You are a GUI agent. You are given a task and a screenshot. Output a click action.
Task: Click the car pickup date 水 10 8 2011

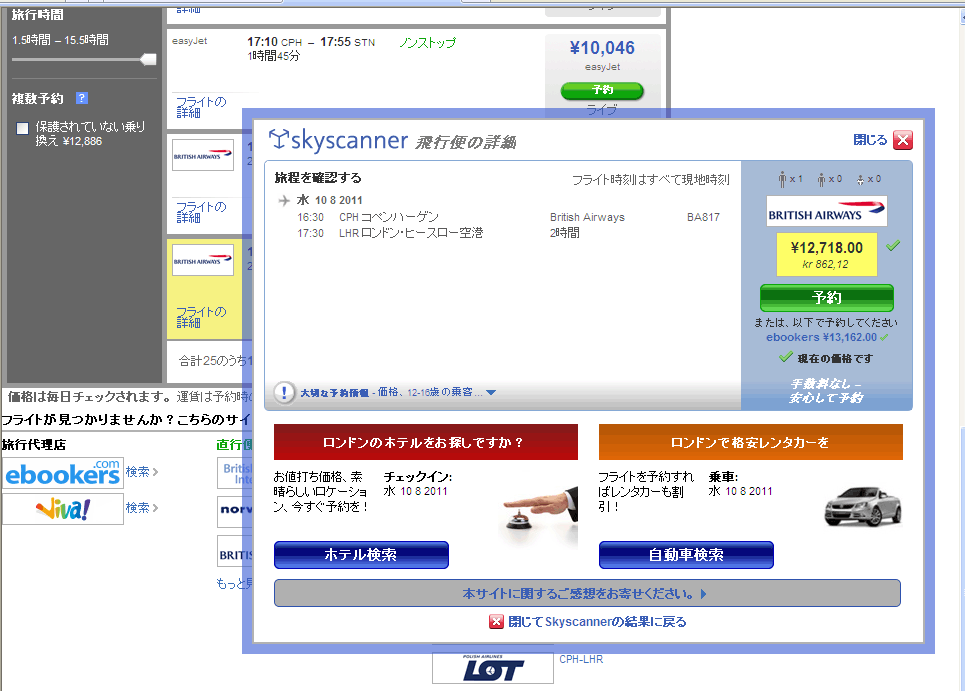pos(740,491)
